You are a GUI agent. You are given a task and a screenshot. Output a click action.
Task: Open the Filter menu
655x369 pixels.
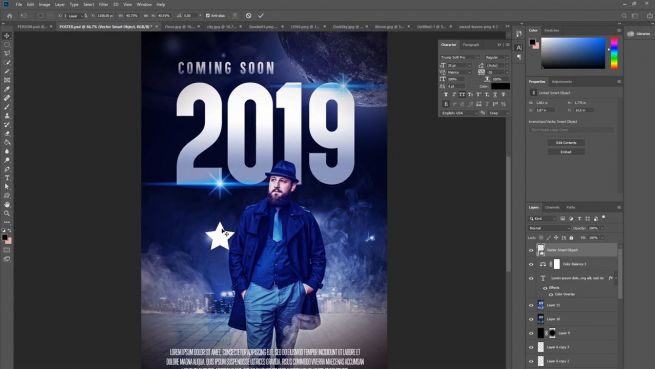coord(103,5)
